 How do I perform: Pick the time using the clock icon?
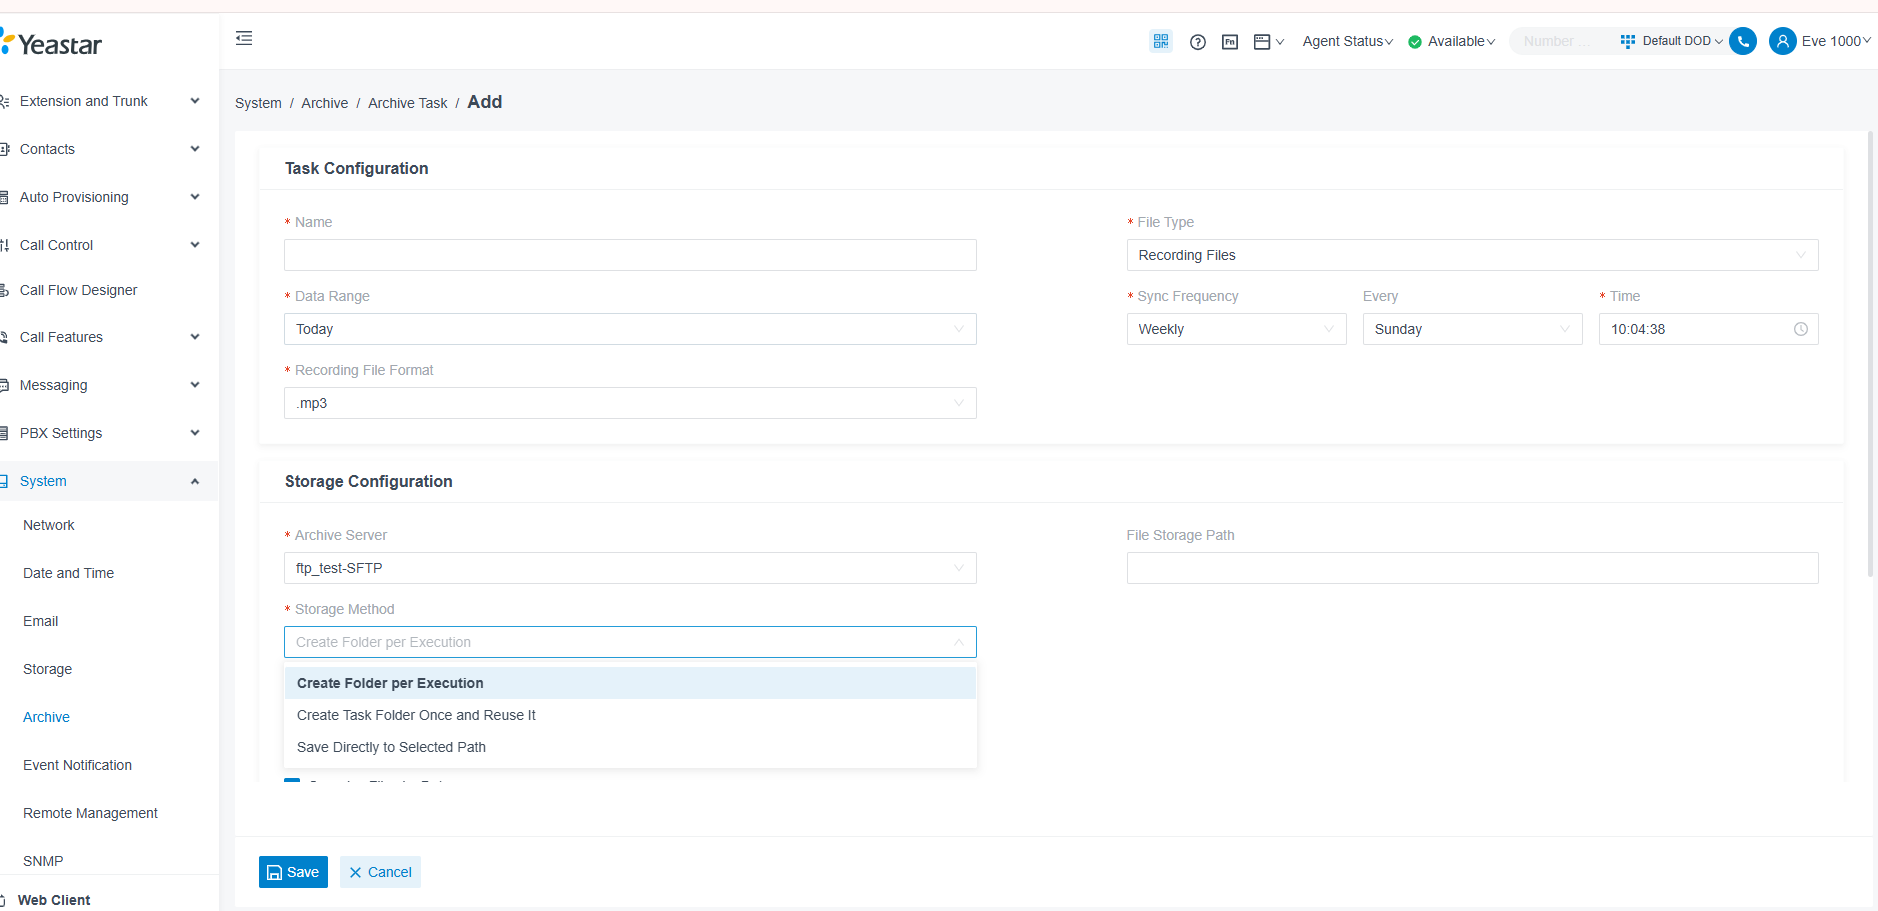click(1801, 329)
